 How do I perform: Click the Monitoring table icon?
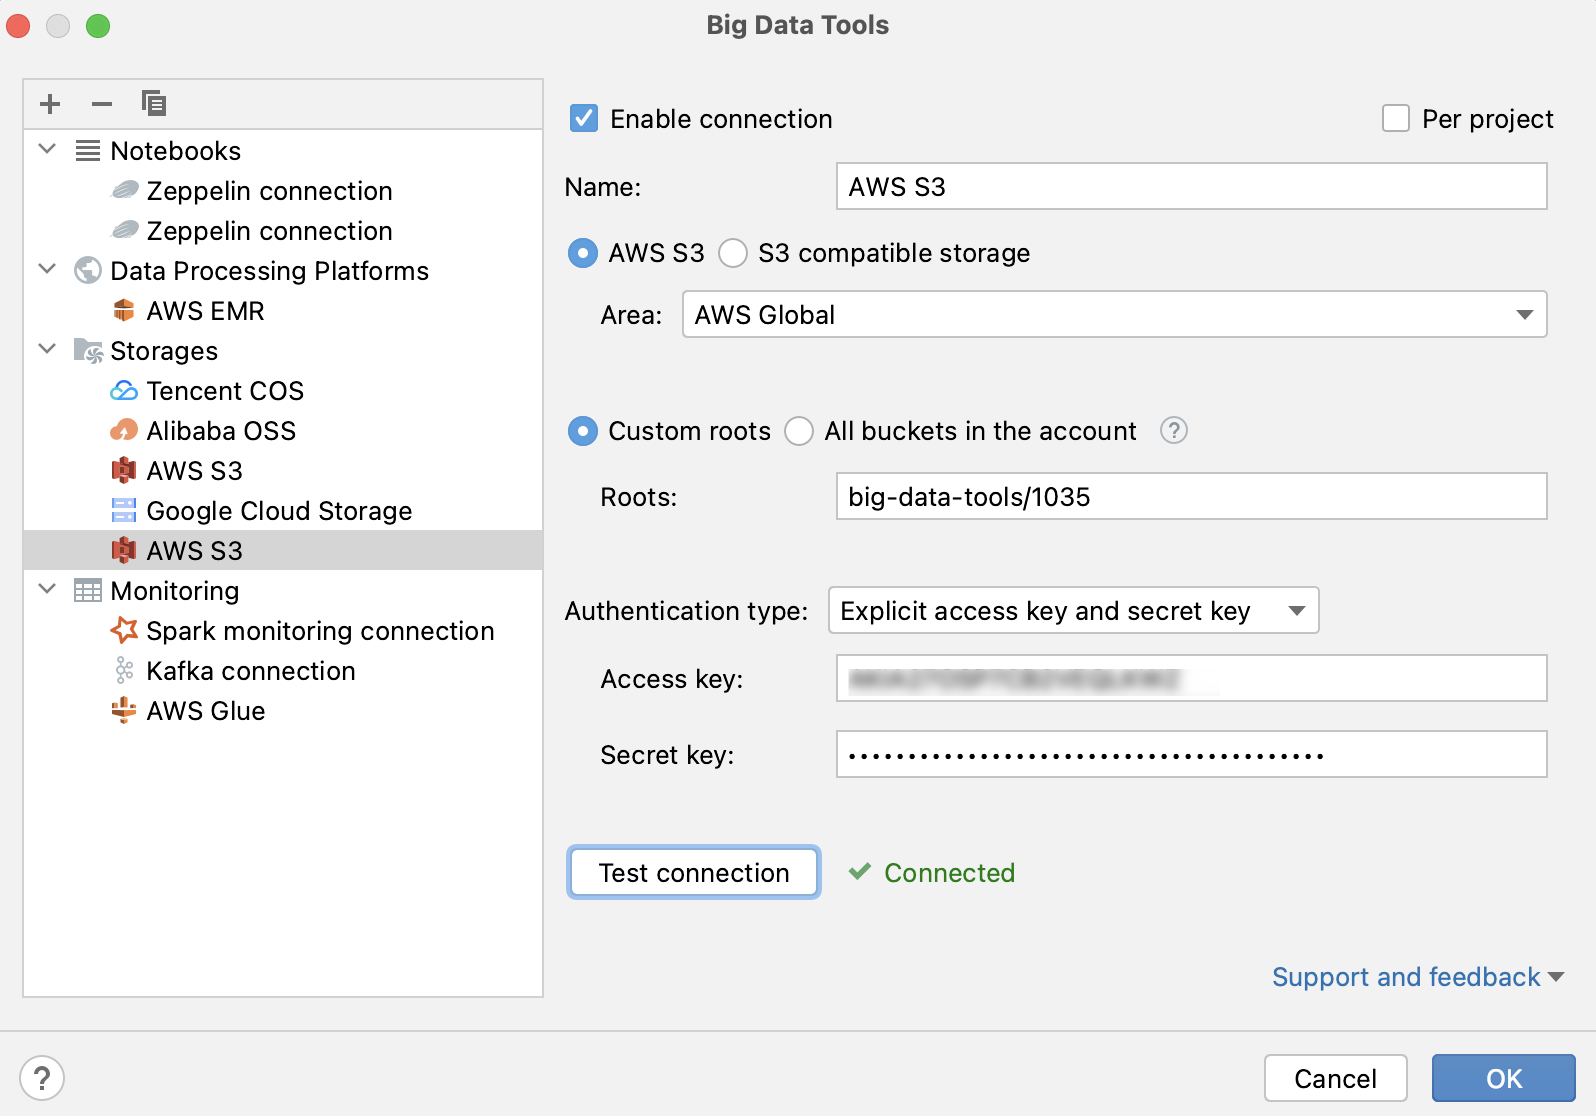[88, 591]
